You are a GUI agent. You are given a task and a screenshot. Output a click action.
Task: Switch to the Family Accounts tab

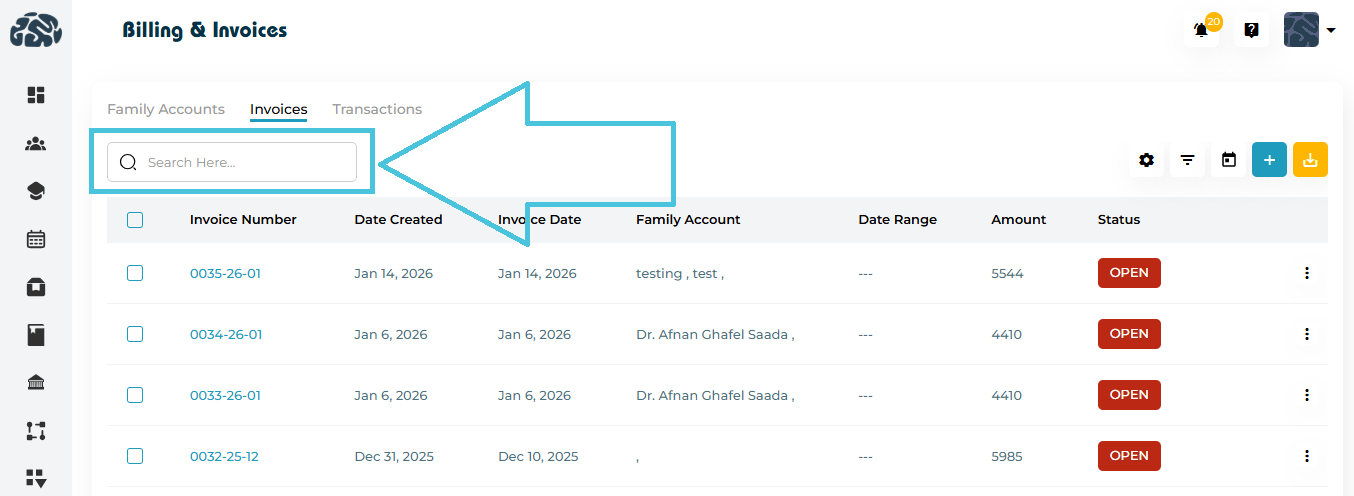coord(166,109)
